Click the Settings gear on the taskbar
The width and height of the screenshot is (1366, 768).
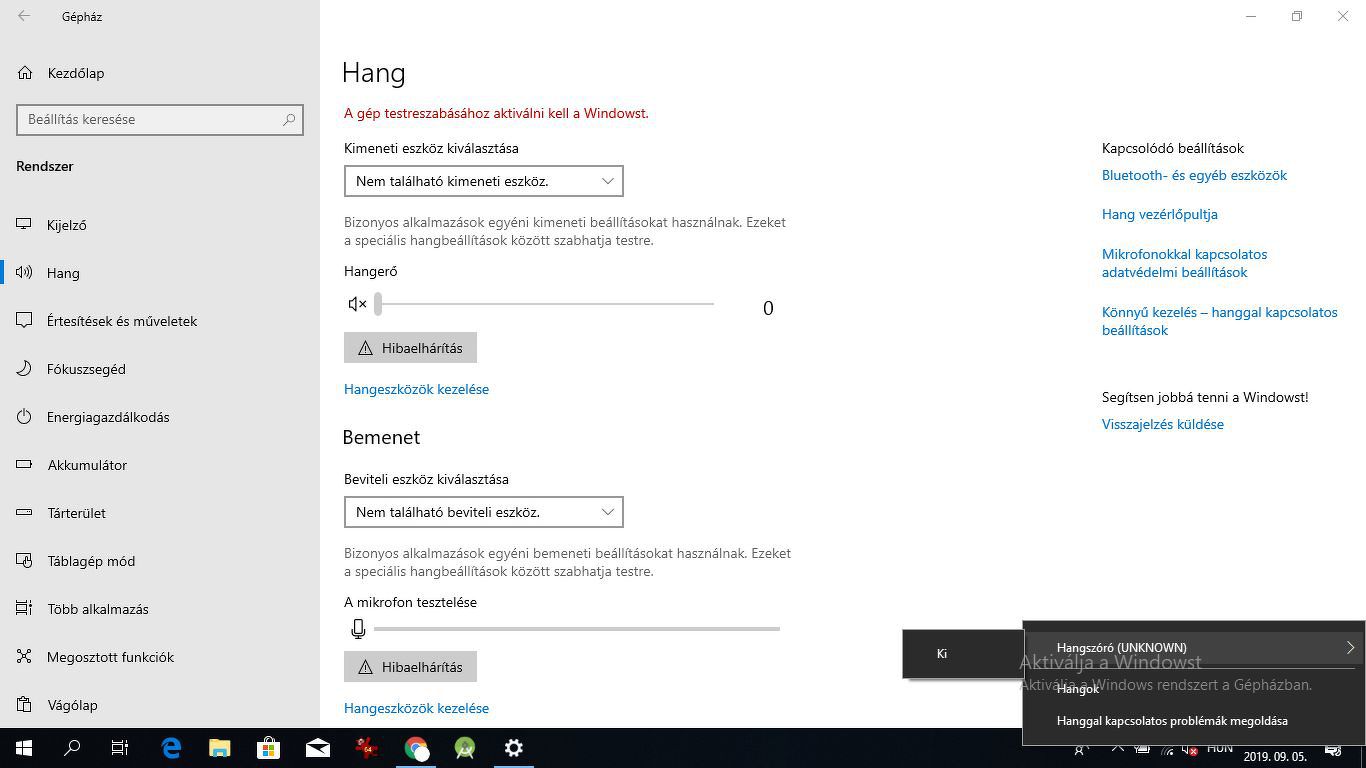point(514,748)
